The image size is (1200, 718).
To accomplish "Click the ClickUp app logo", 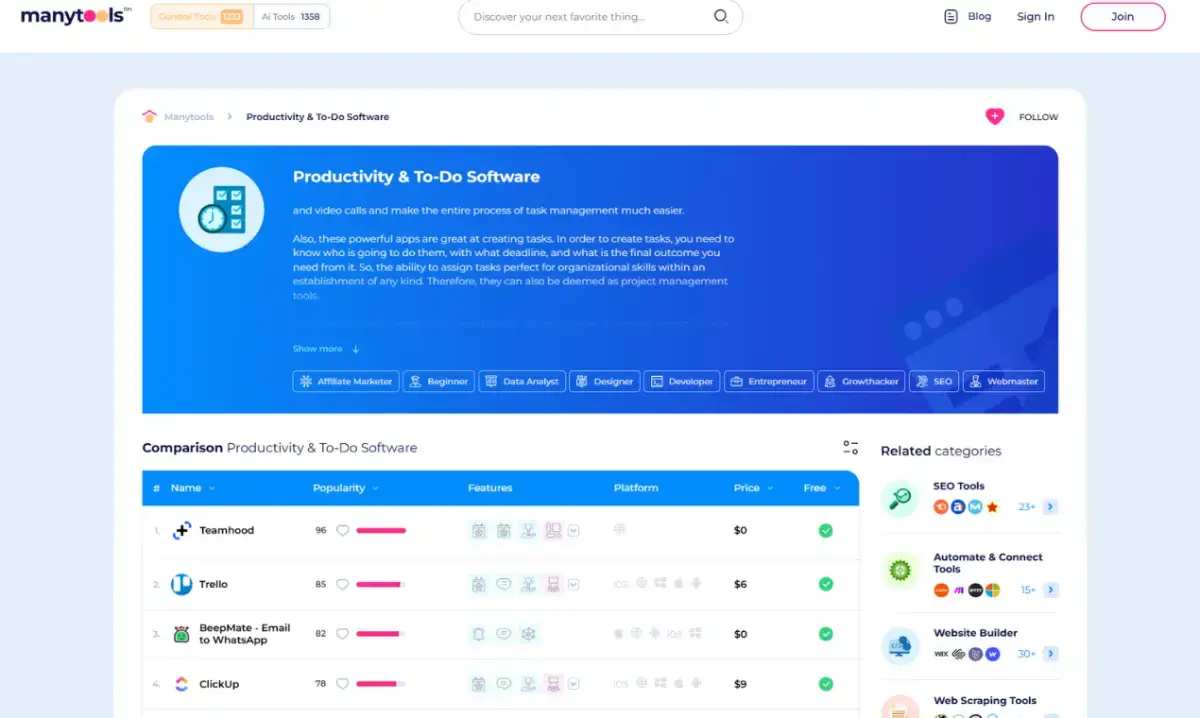I will click(x=181, y=684).
